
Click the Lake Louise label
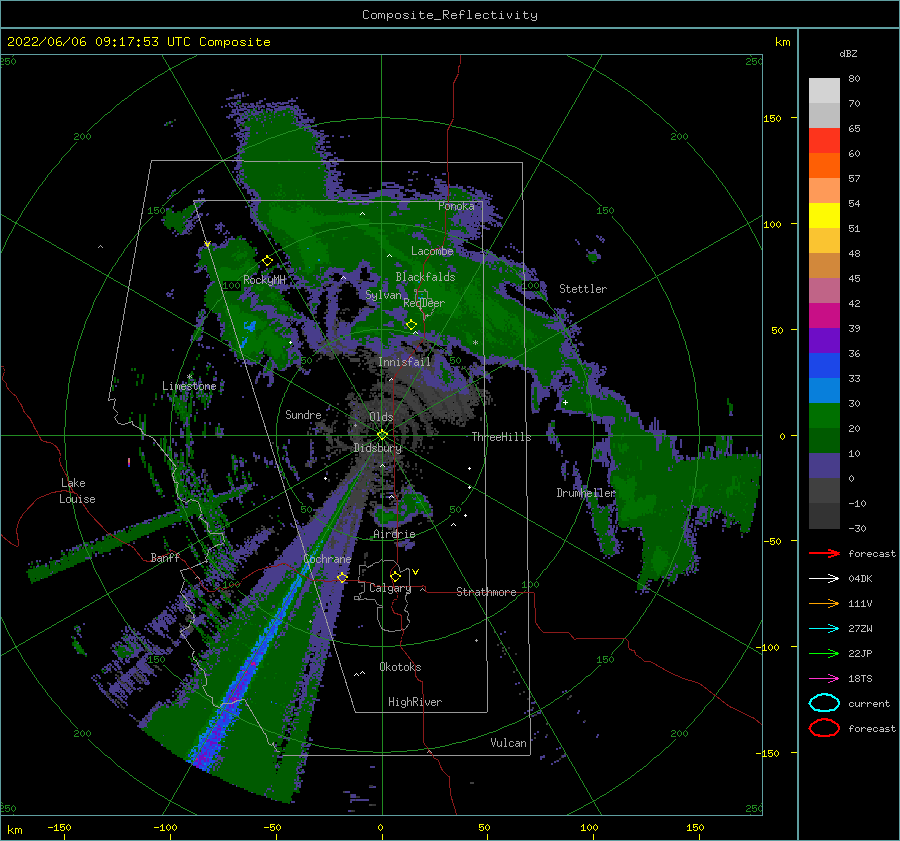[x=77, y=491]
